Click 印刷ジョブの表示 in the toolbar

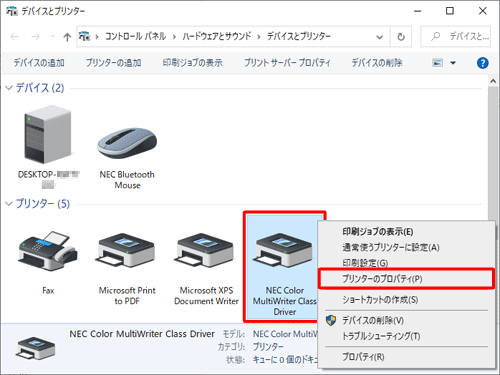tap(192, 63)
